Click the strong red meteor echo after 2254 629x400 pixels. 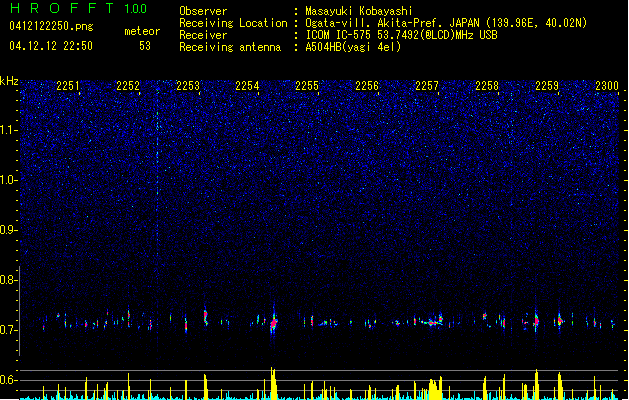pyautogui.click(x=274, y=322)
